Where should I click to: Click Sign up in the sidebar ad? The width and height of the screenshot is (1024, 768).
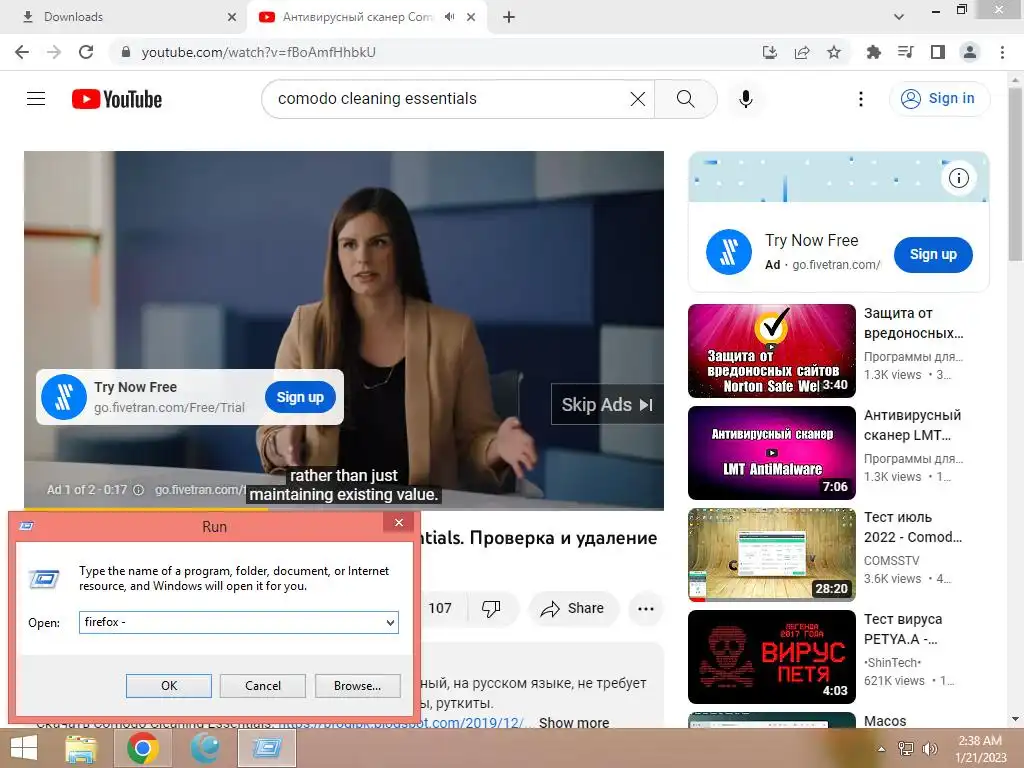[x=933, y=255]
